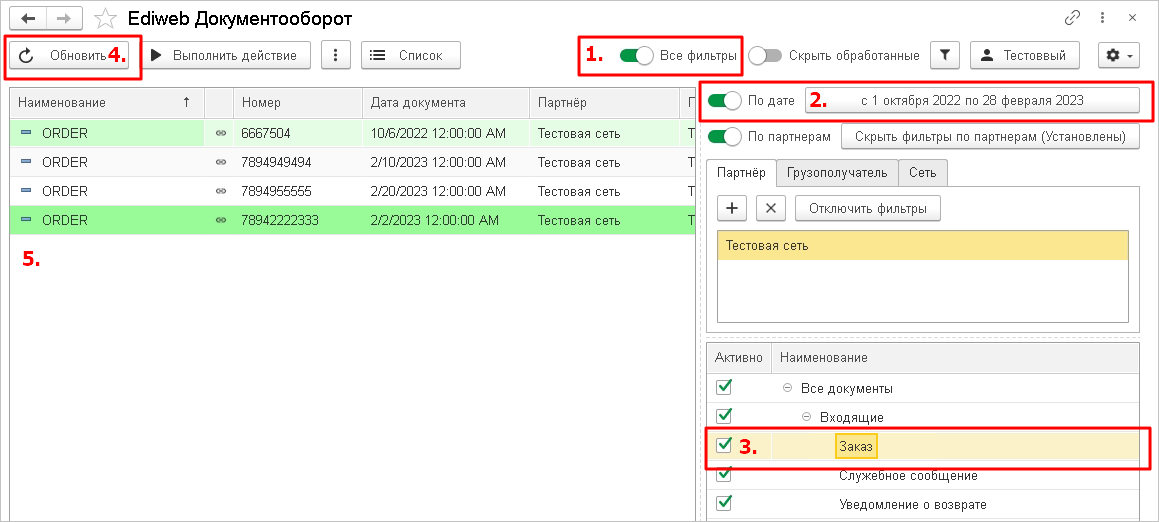Click 'Отключить фильтры' button
Screen dimensions: 1159x522
click(x=867, y=208)
